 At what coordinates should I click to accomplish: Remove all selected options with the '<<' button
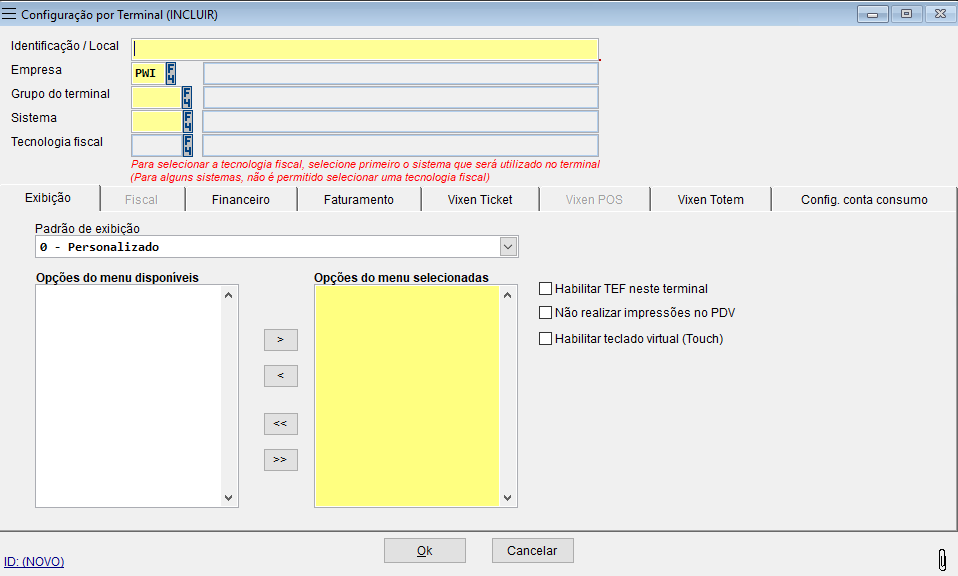(x=280, y=423)
